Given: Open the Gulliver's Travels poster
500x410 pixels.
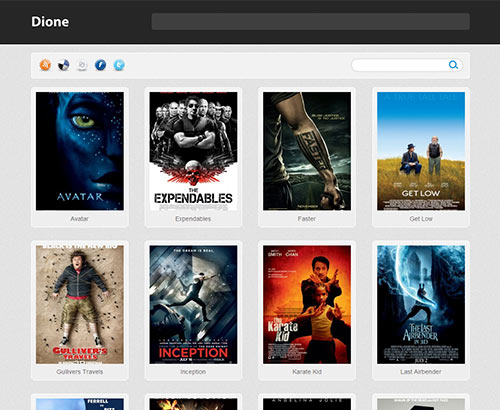Looking at the screenshot, I should click(80, 304).
